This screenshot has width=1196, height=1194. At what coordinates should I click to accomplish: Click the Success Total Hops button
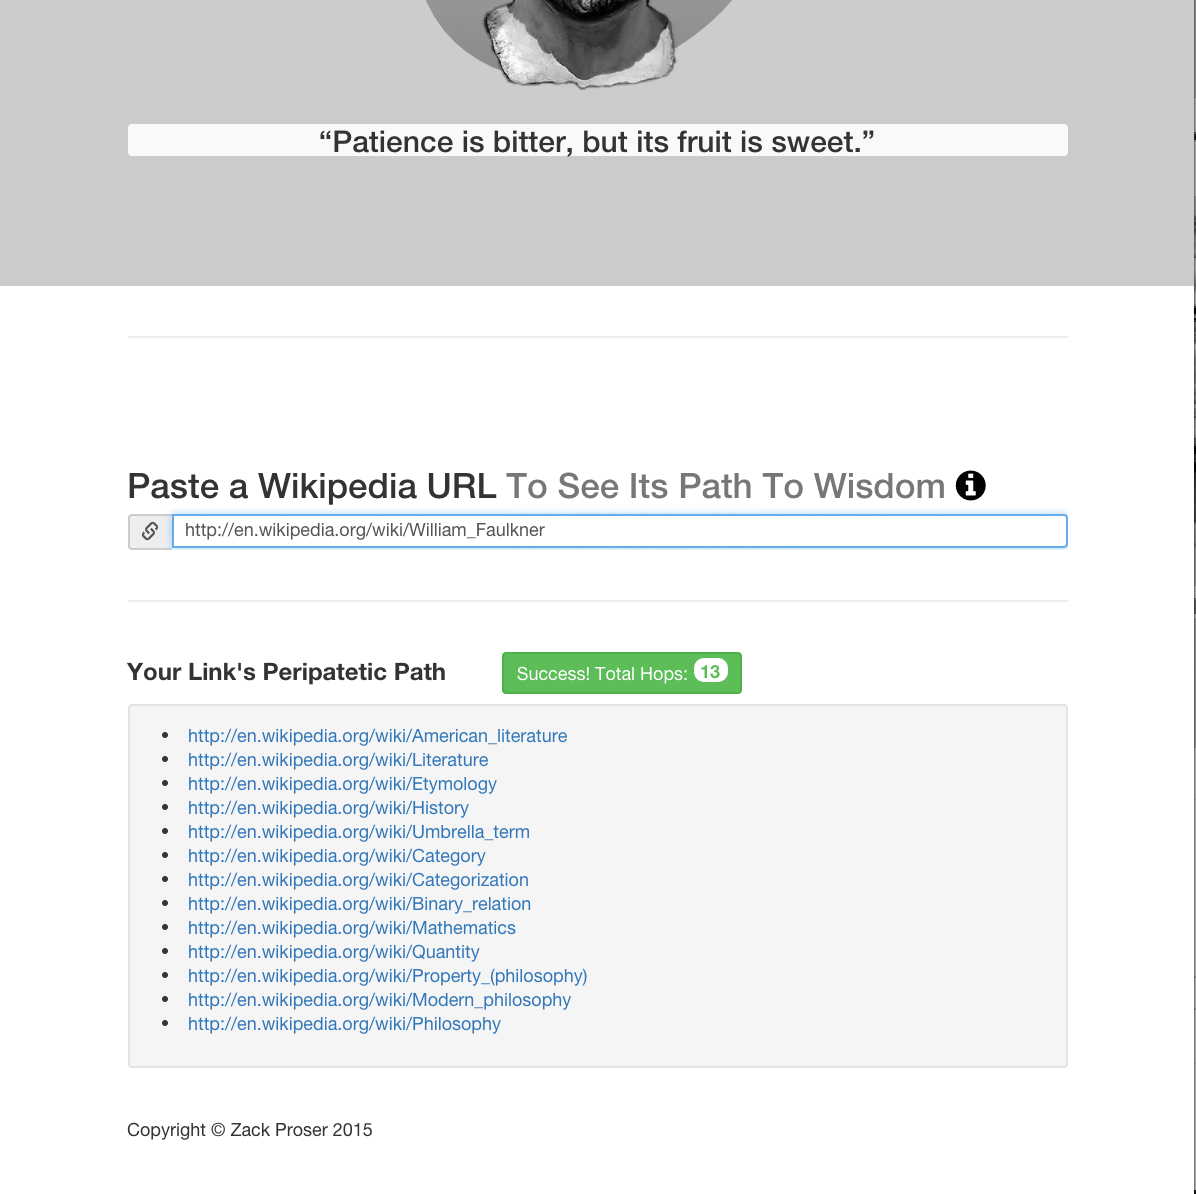pyautogui.click(x=622, y=673)
